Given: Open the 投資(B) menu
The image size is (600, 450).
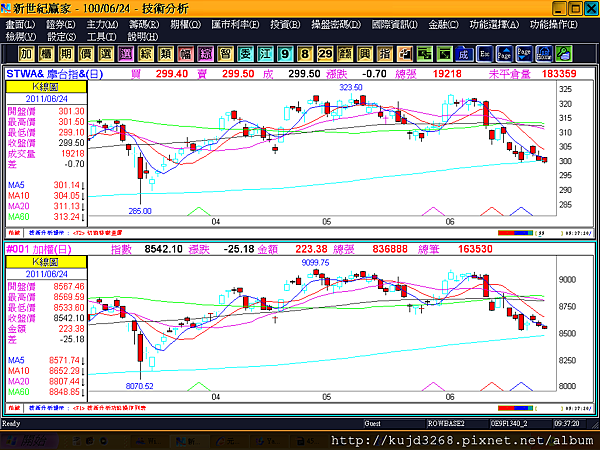Looking at the screenshot, I should (x=285, y=24).
